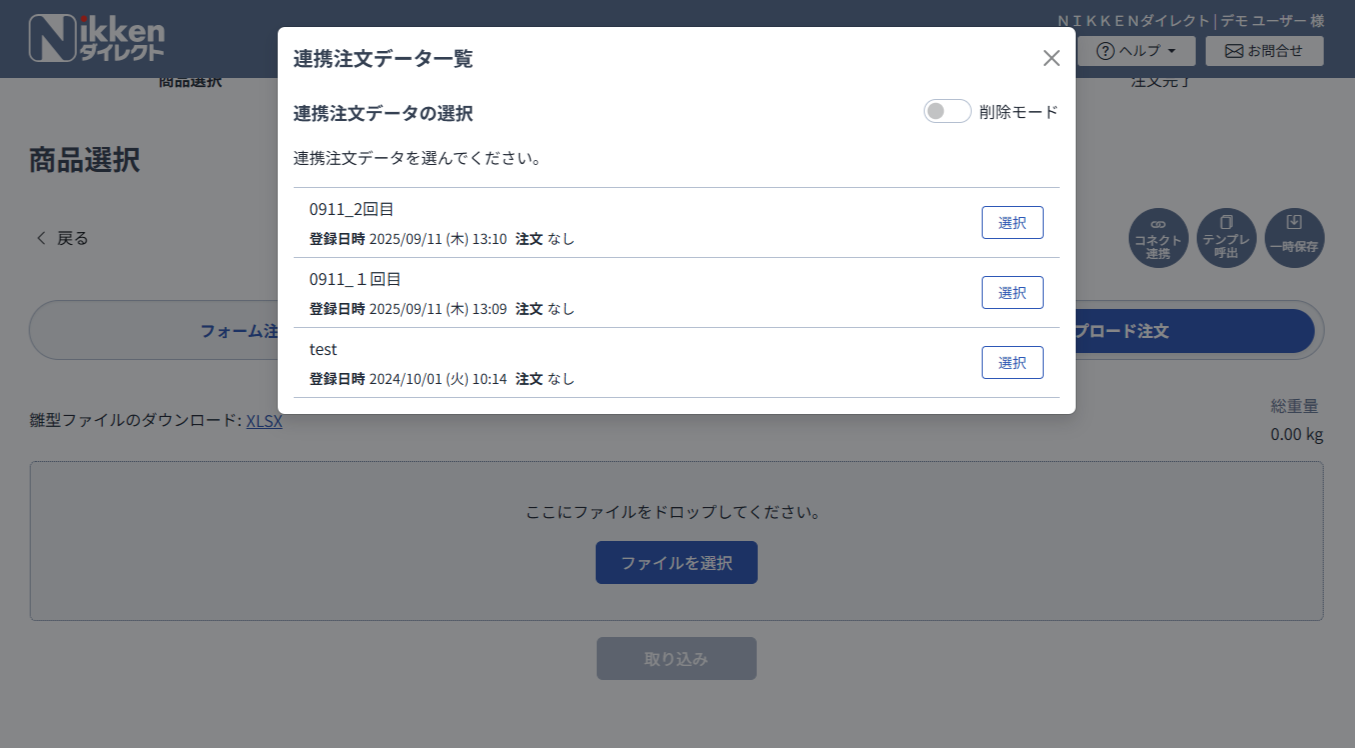Image resolution: width=1355 pixels, height=748 pixels.
Task: Click the Nikken ダイレクト logo
Action: (x=97, y=39)
